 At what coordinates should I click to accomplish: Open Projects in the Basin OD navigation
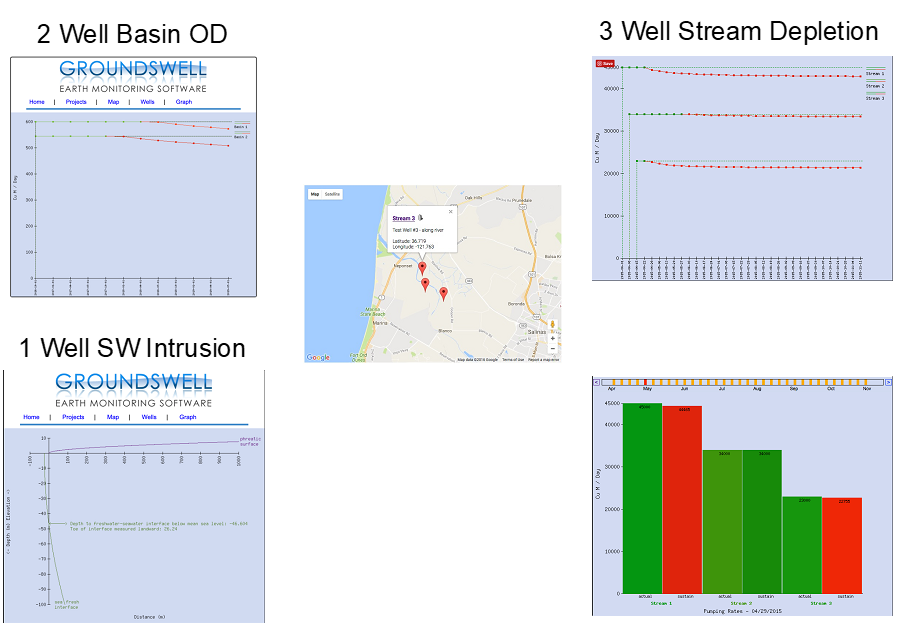point(76,102)
